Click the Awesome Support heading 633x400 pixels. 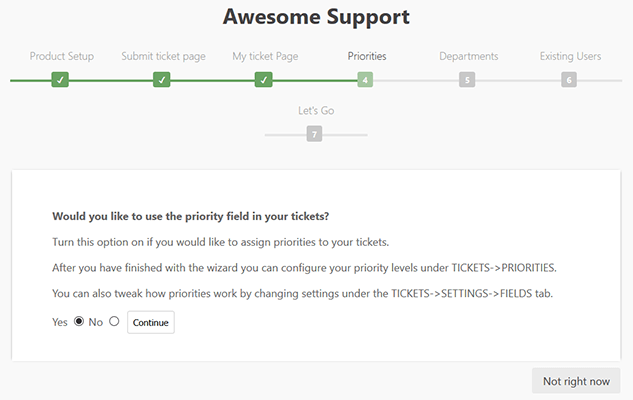click(316, 17)
